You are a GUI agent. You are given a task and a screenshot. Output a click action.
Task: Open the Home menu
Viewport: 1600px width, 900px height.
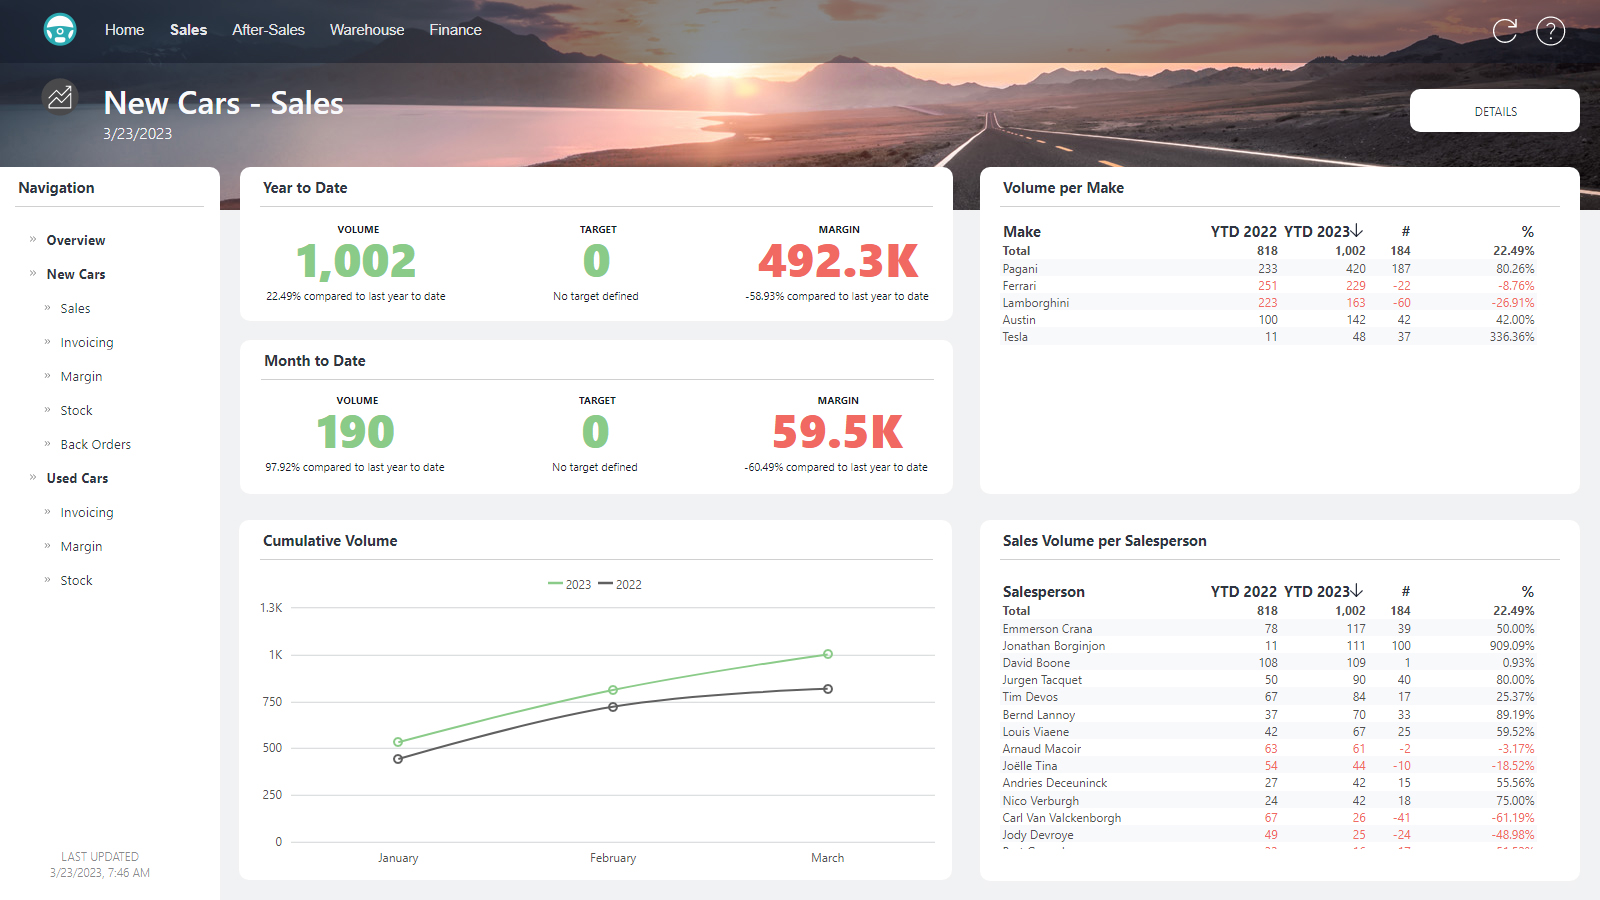tap(124, 30)
